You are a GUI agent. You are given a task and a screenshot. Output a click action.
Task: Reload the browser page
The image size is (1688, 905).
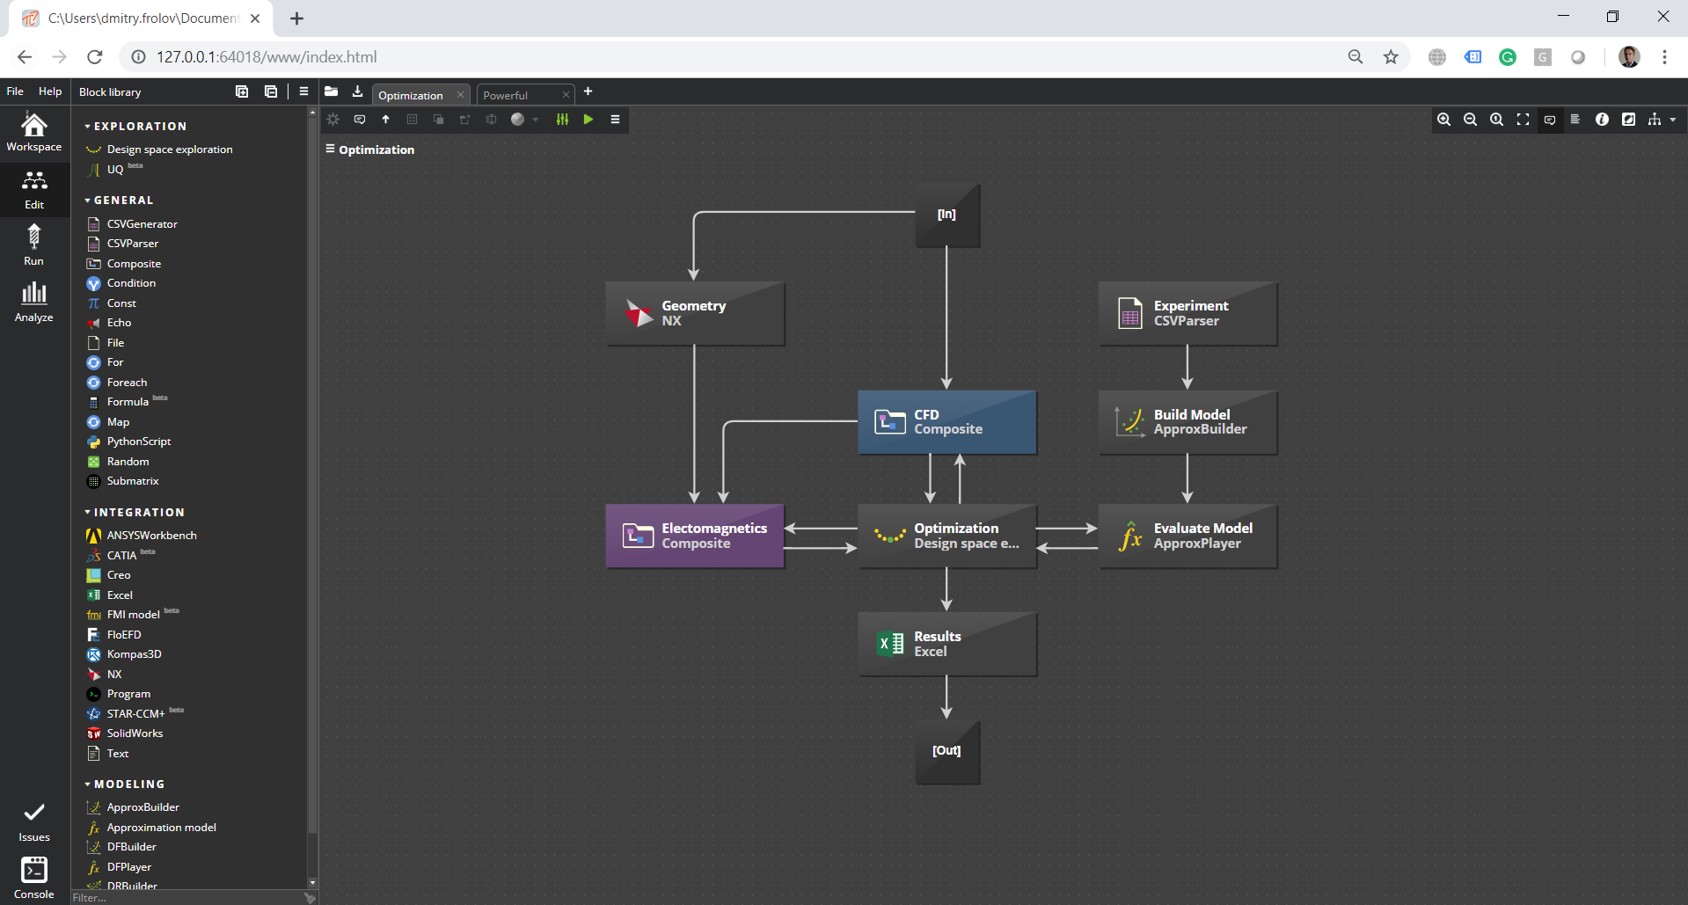pos(94,57)
